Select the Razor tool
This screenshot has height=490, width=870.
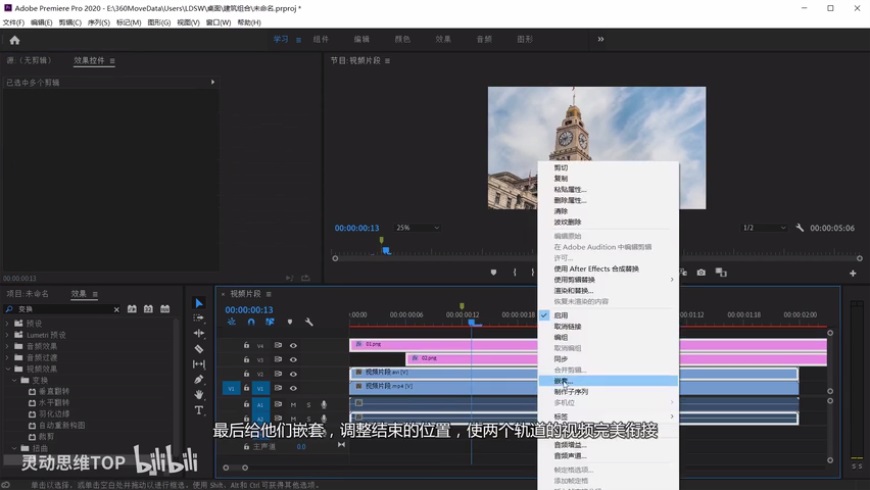199,348
